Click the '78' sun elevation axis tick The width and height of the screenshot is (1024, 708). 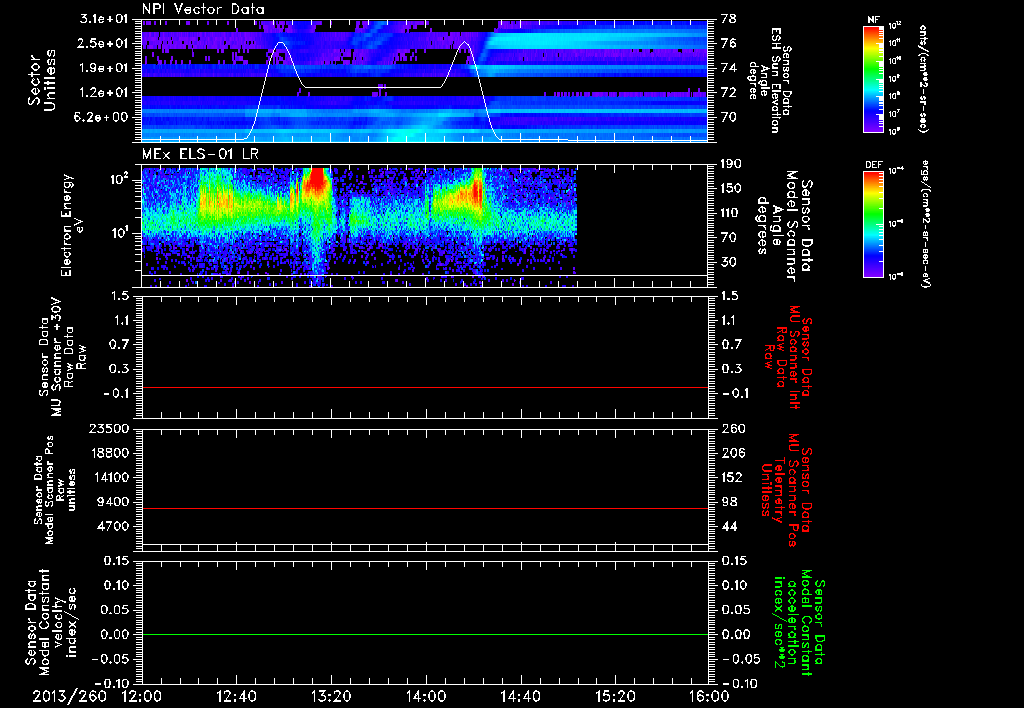pyautogui.click(x=729, y=18)
